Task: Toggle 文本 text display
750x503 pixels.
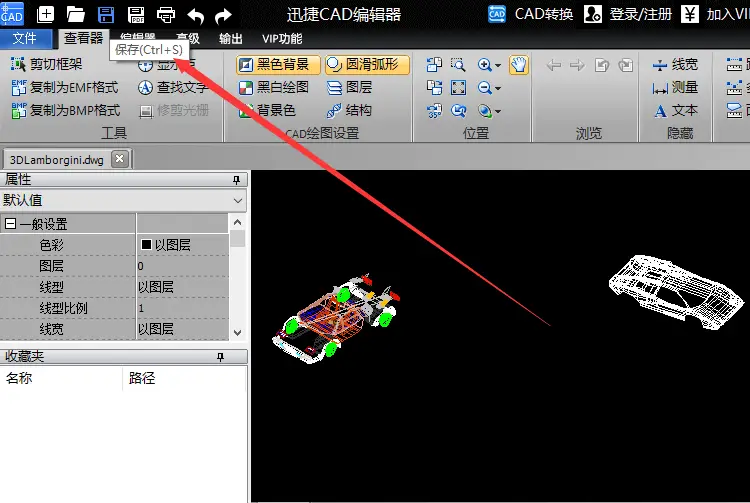Action: [675, 110]
